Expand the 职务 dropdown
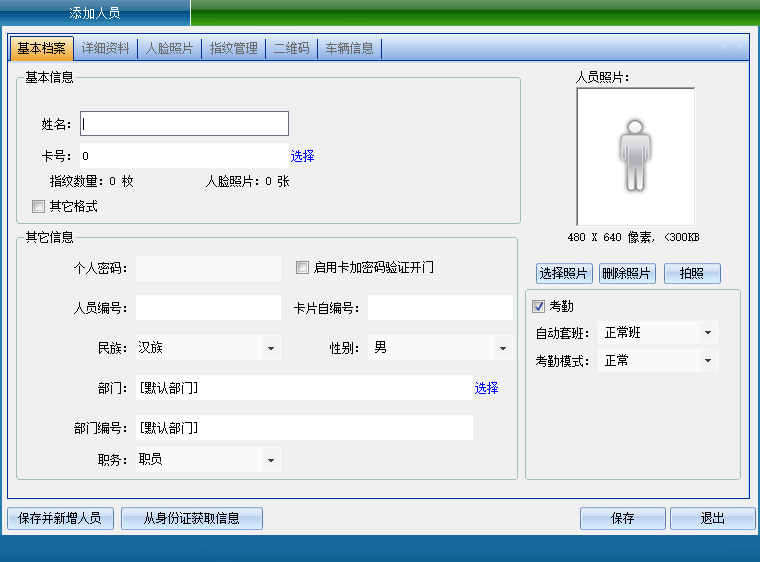Image resolution: width=760 pixels, height=562 pixels. click(270, 460)
